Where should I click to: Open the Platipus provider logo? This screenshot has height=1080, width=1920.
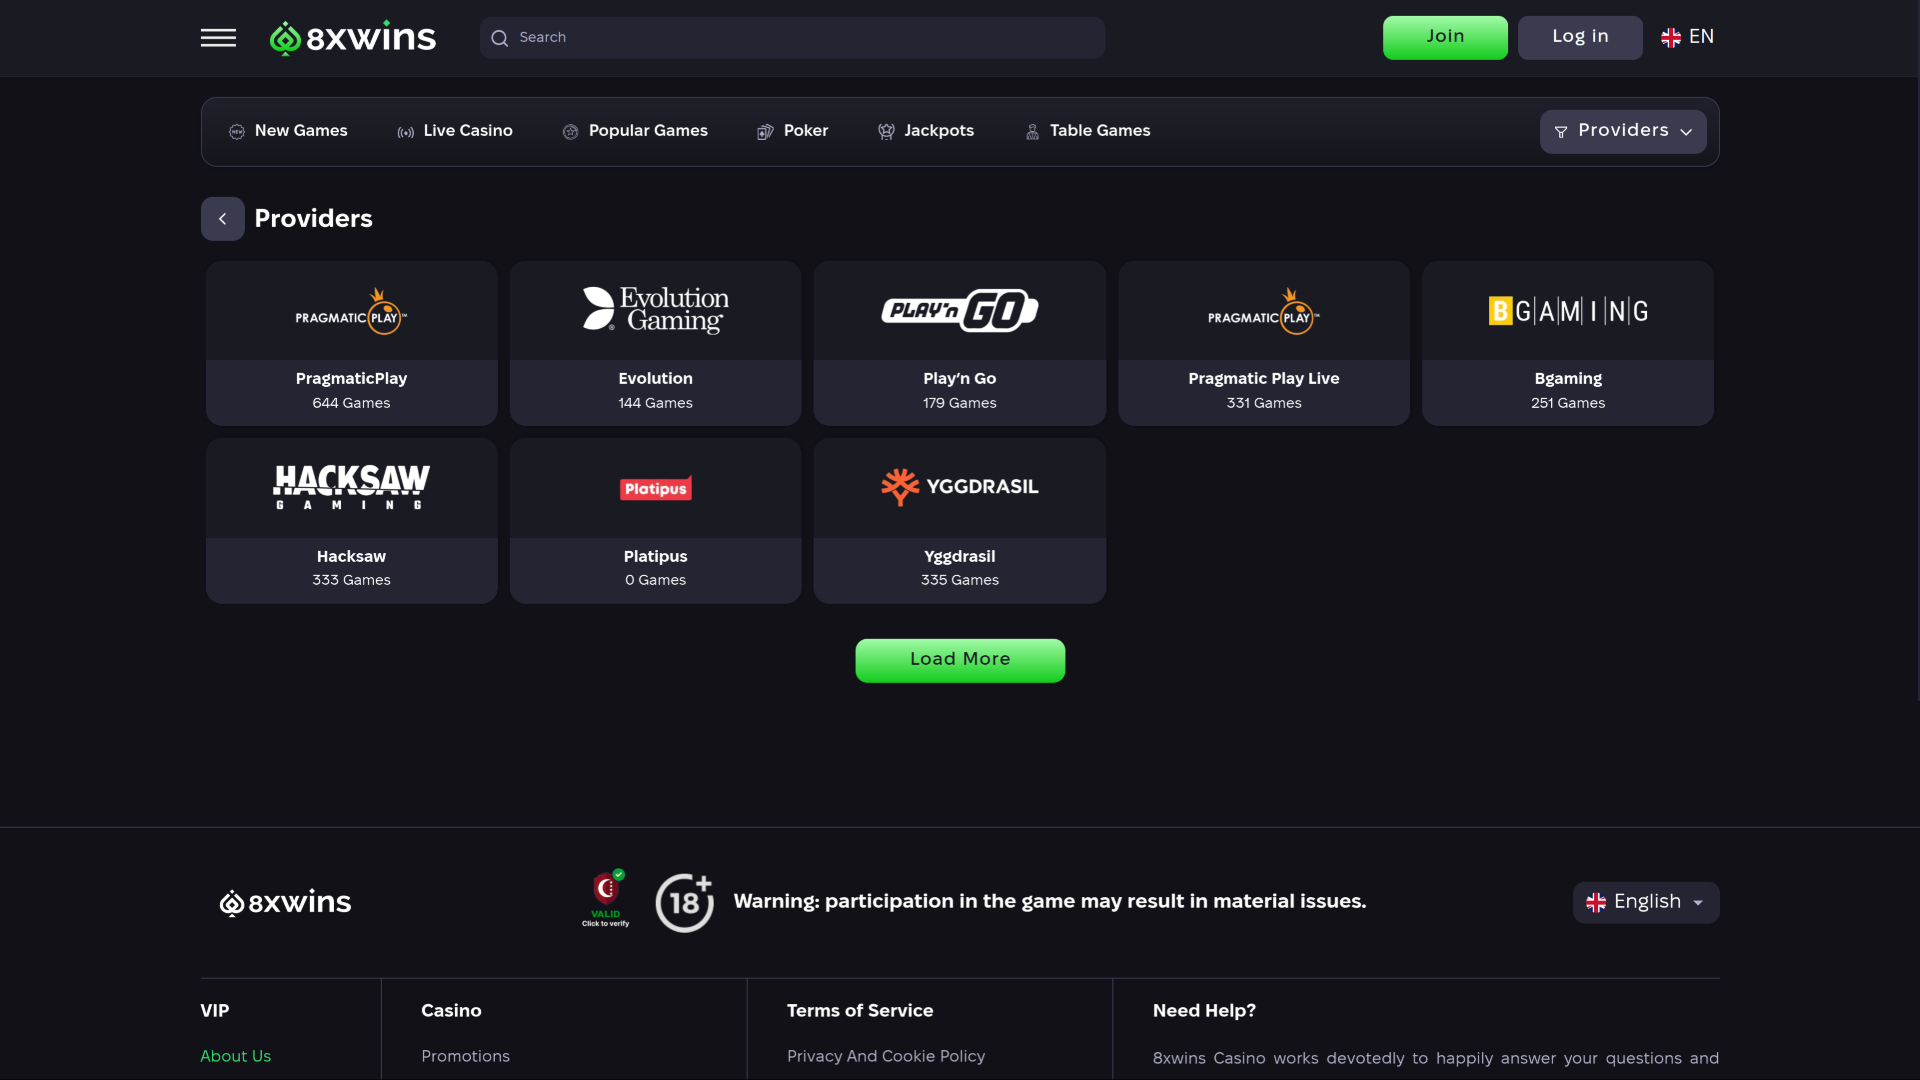(655, 488)
